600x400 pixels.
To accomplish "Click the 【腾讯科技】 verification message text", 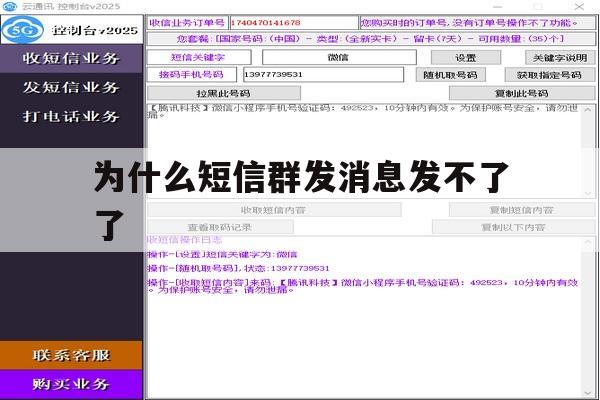I will click(x=363, y=111).
